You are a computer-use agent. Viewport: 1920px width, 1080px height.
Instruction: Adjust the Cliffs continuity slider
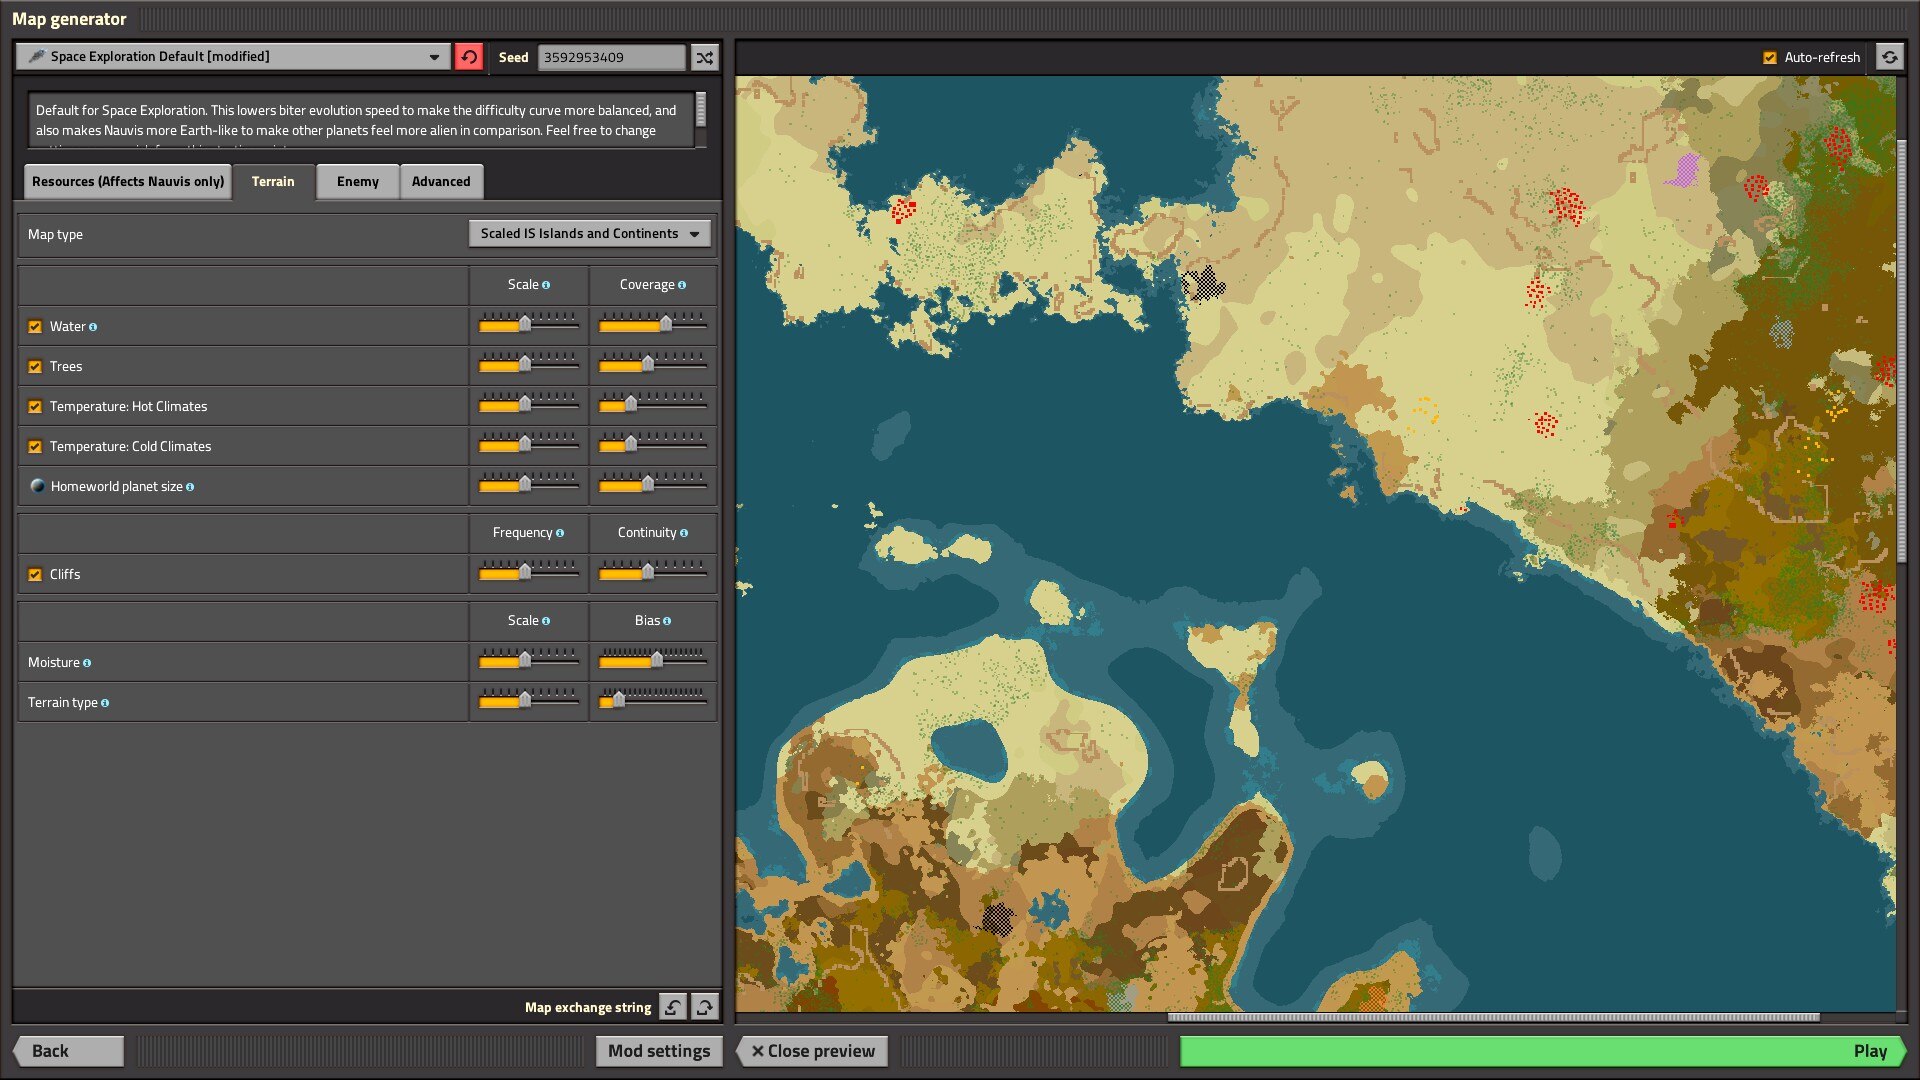click(x=653, y=572)
